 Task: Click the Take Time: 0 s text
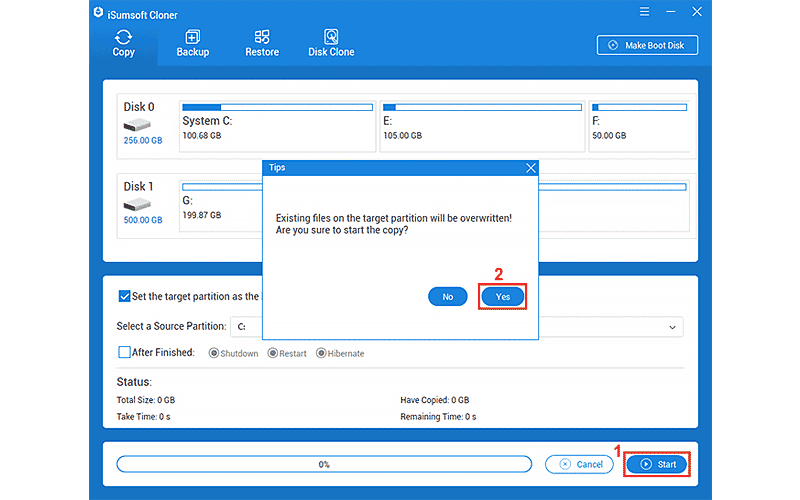coord(143,417)
